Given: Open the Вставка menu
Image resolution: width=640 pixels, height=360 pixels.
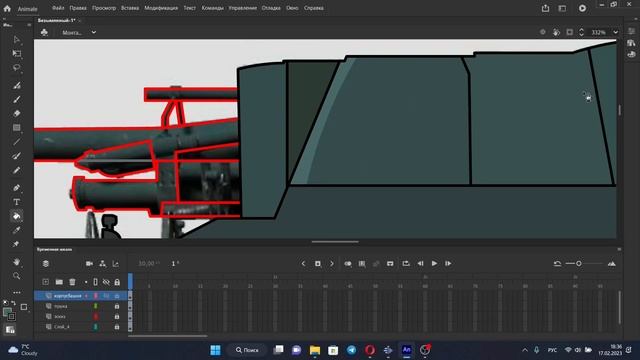Looking at the screenshot, I should [x=130, y=8].
